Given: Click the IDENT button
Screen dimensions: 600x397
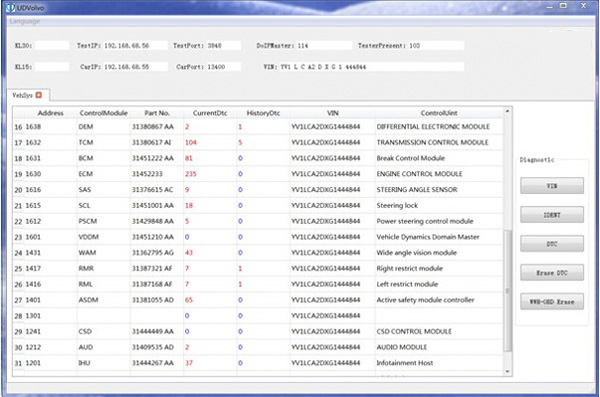Looking at the screenshot, I should point(552,215).
